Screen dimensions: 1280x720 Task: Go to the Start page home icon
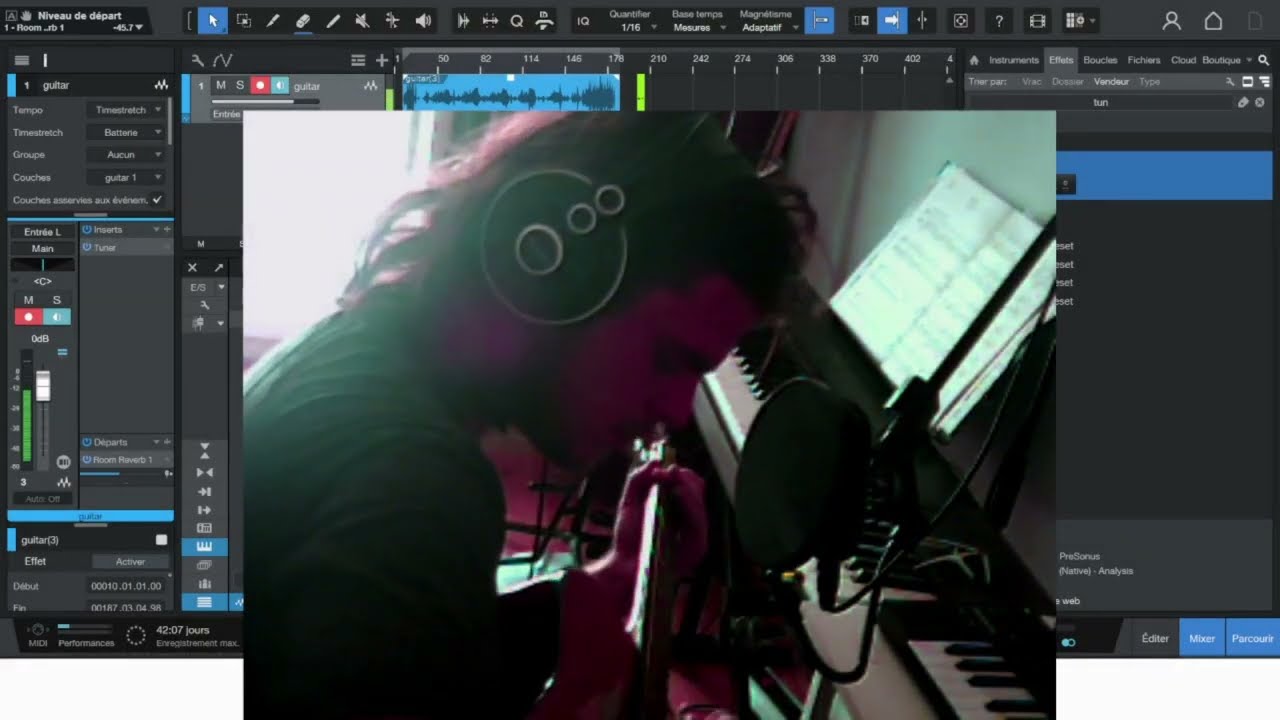coord(1213,21)
